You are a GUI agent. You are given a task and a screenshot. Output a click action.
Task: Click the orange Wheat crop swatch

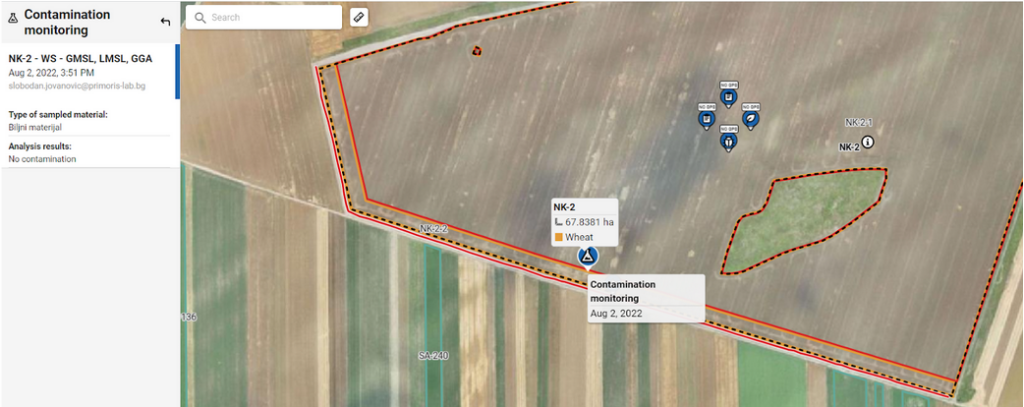point(558,237)
